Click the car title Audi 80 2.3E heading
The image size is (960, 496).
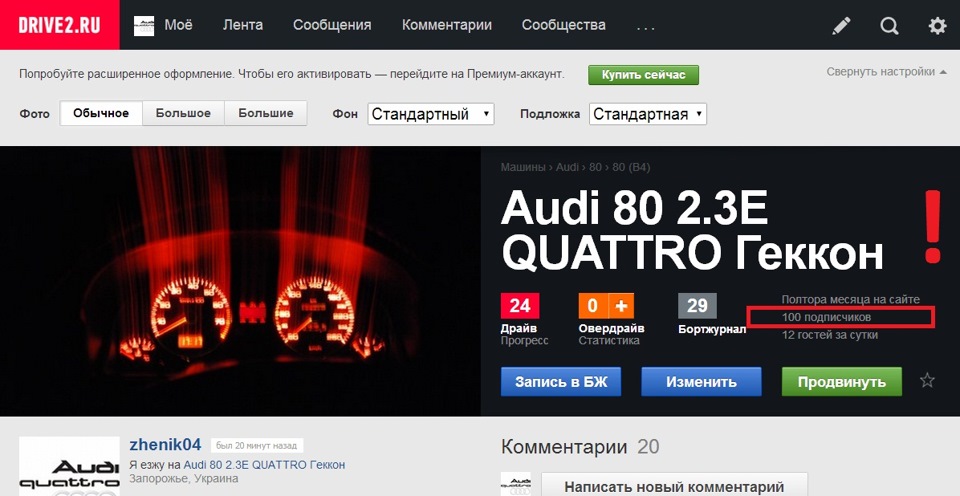(x=692, y=230)
